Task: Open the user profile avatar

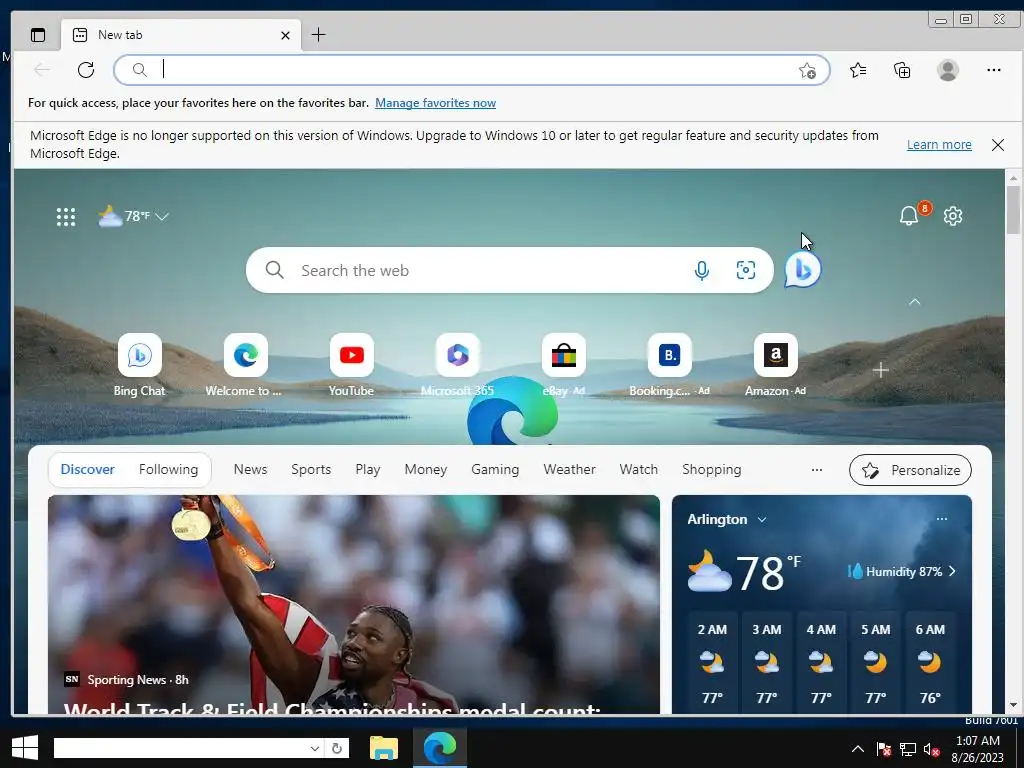Action: (948, 70)
